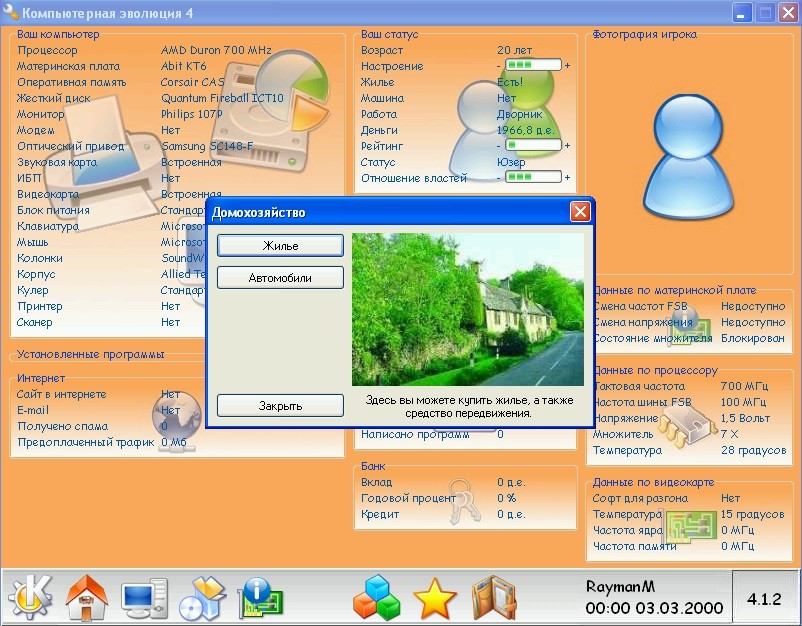
Task: Click the Philips 107P monitor value
Action: [x=192, y=114]
